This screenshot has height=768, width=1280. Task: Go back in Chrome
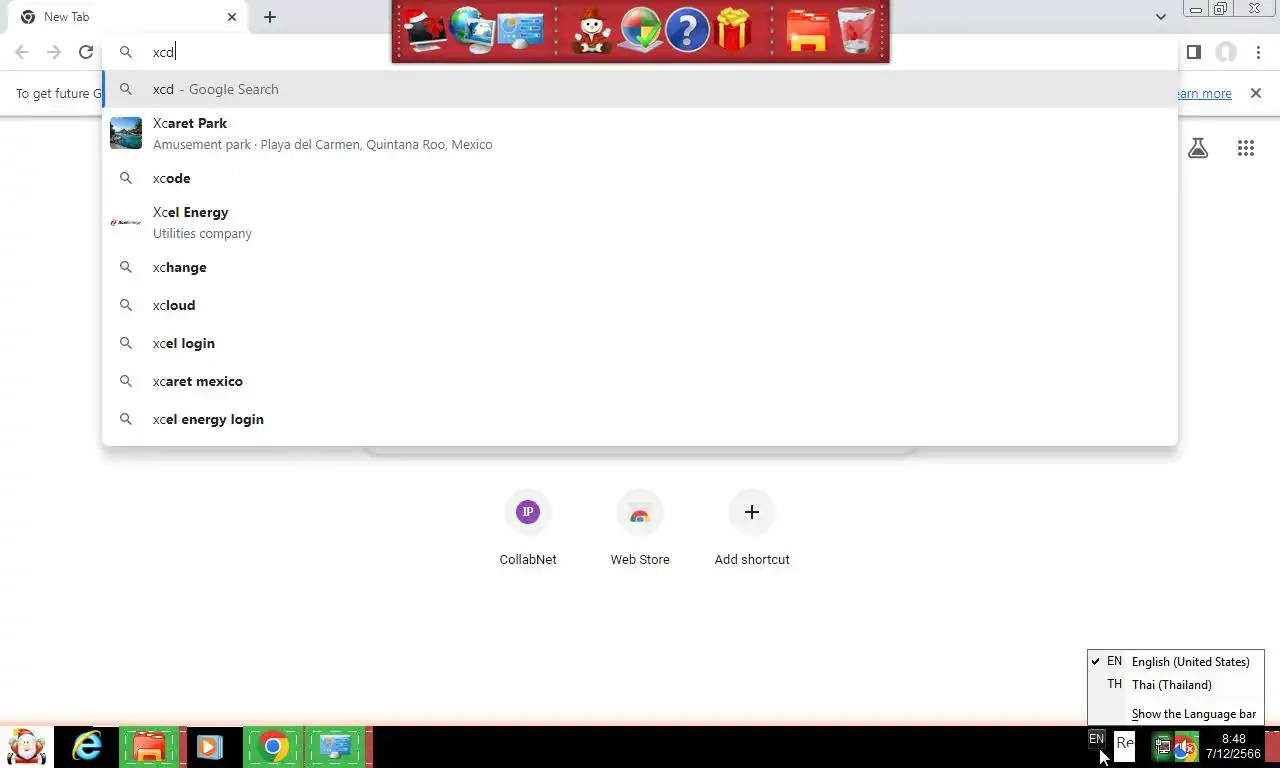22,52
